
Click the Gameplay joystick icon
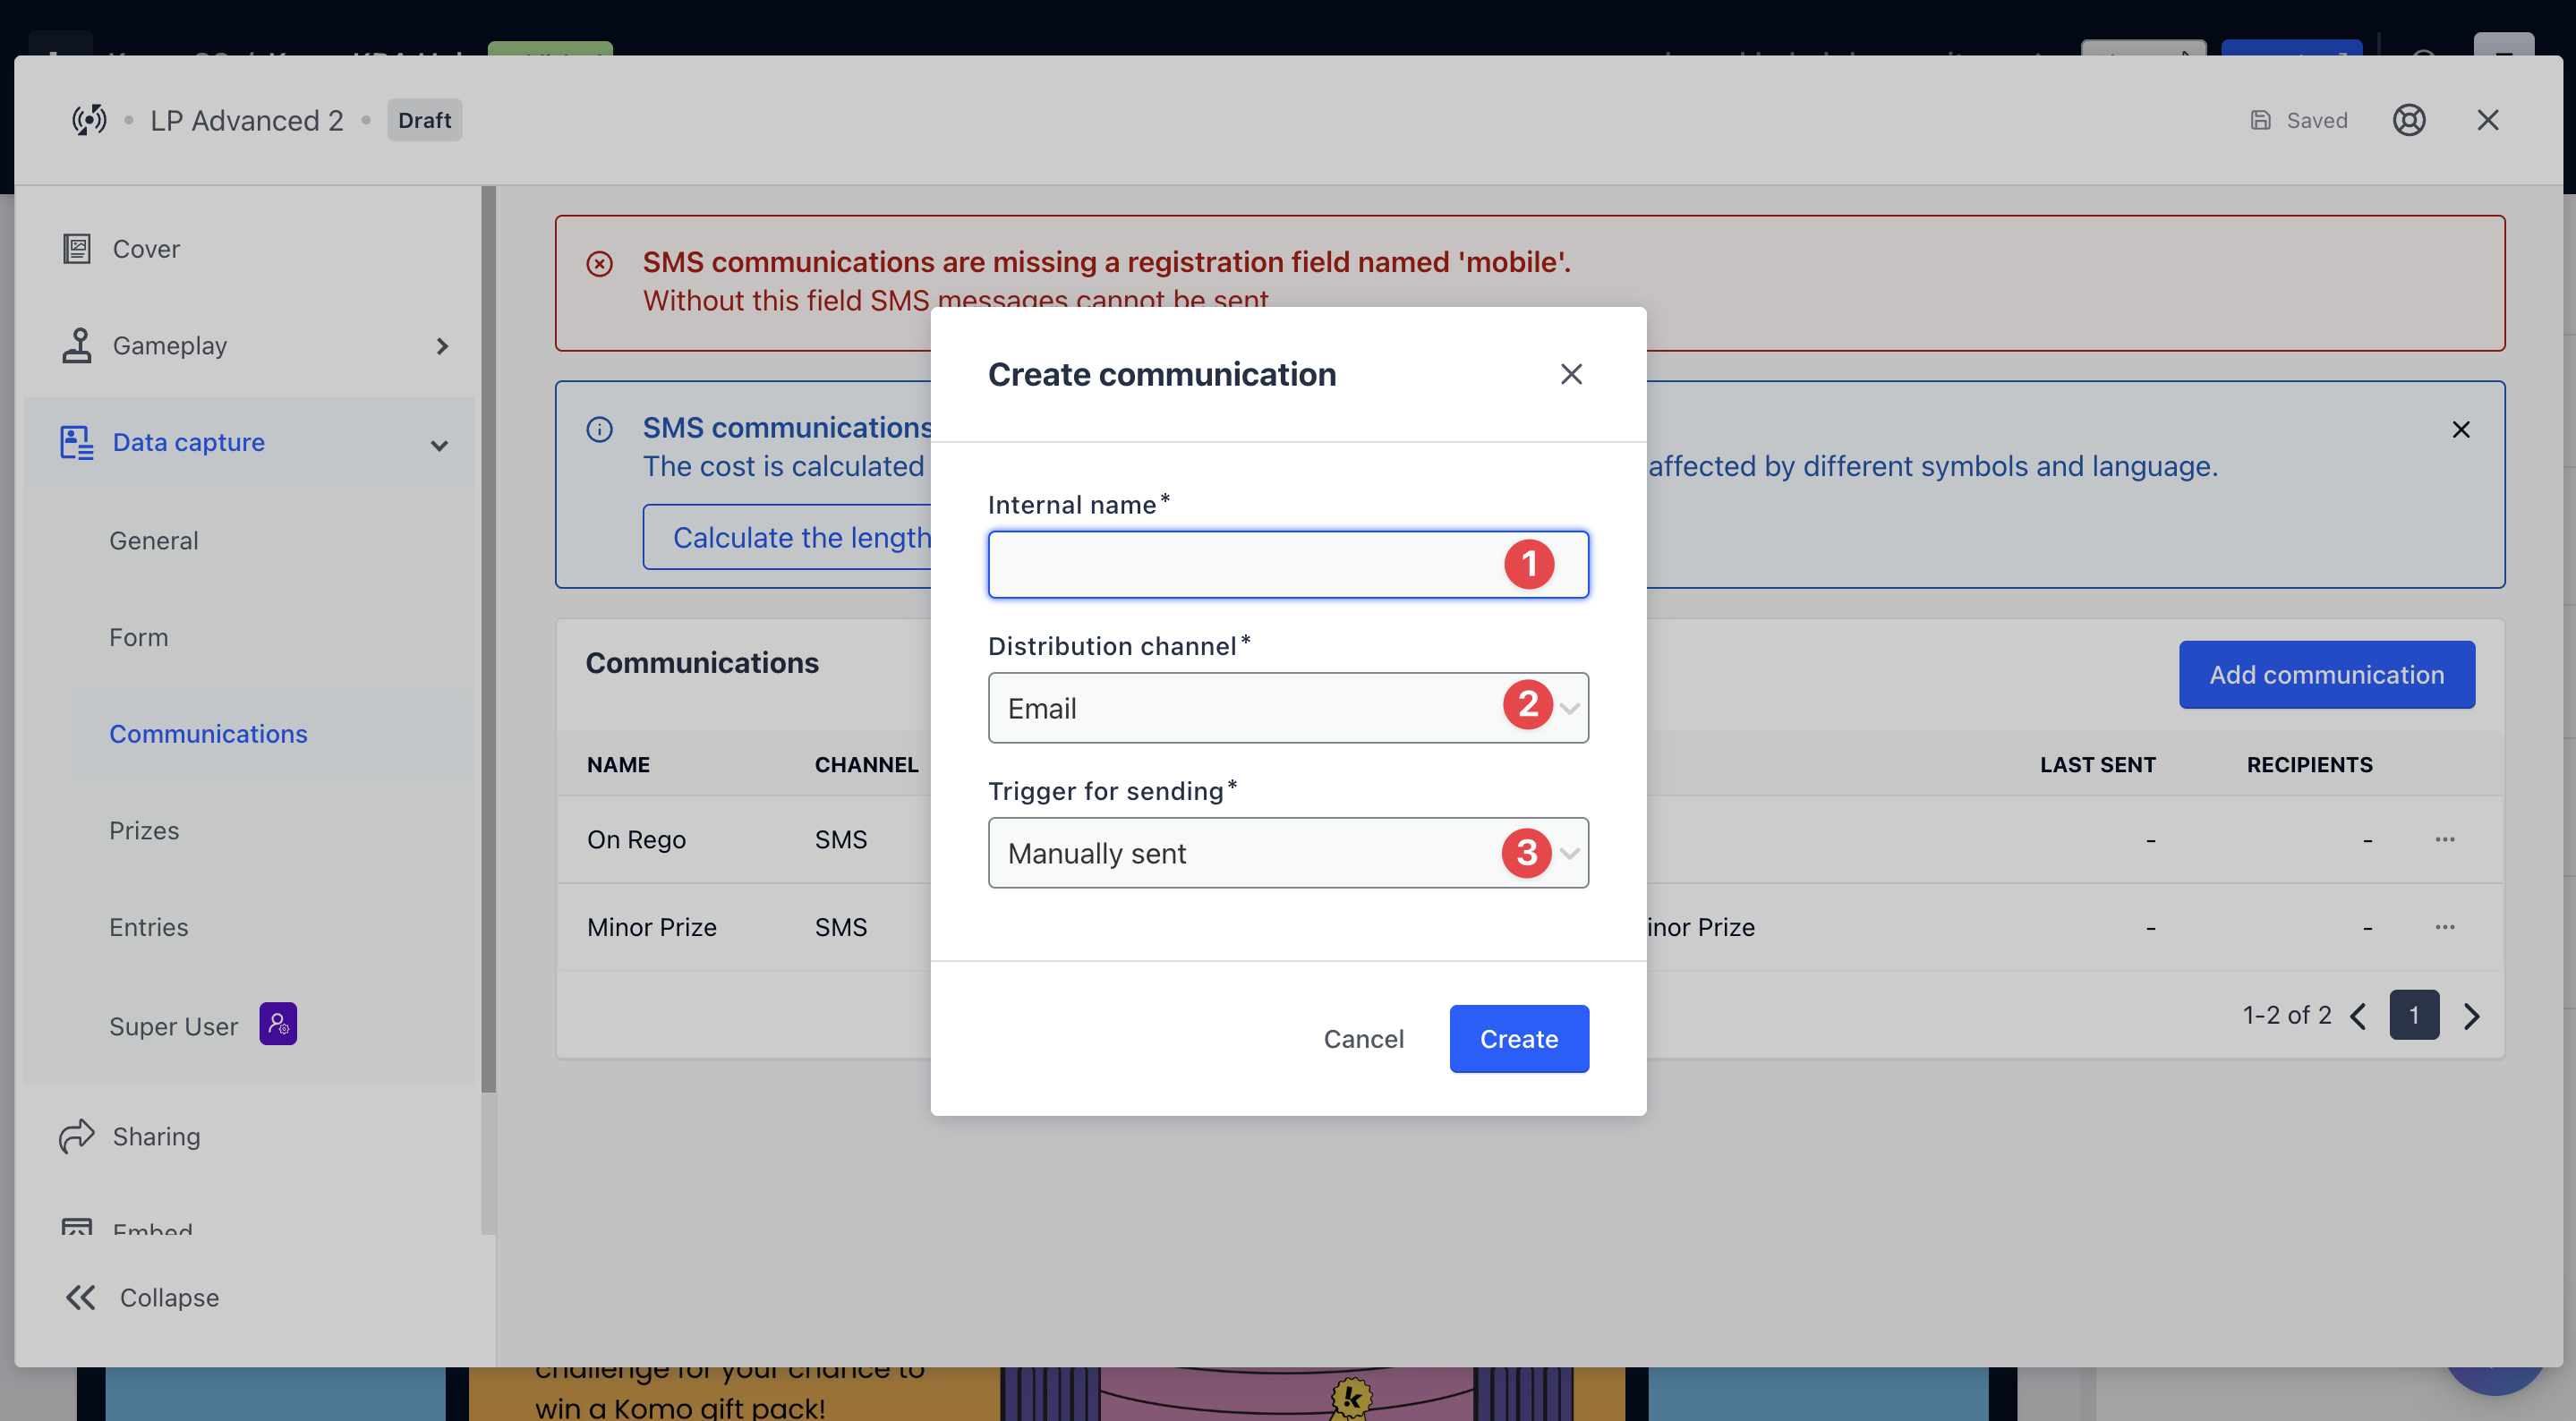77,346
